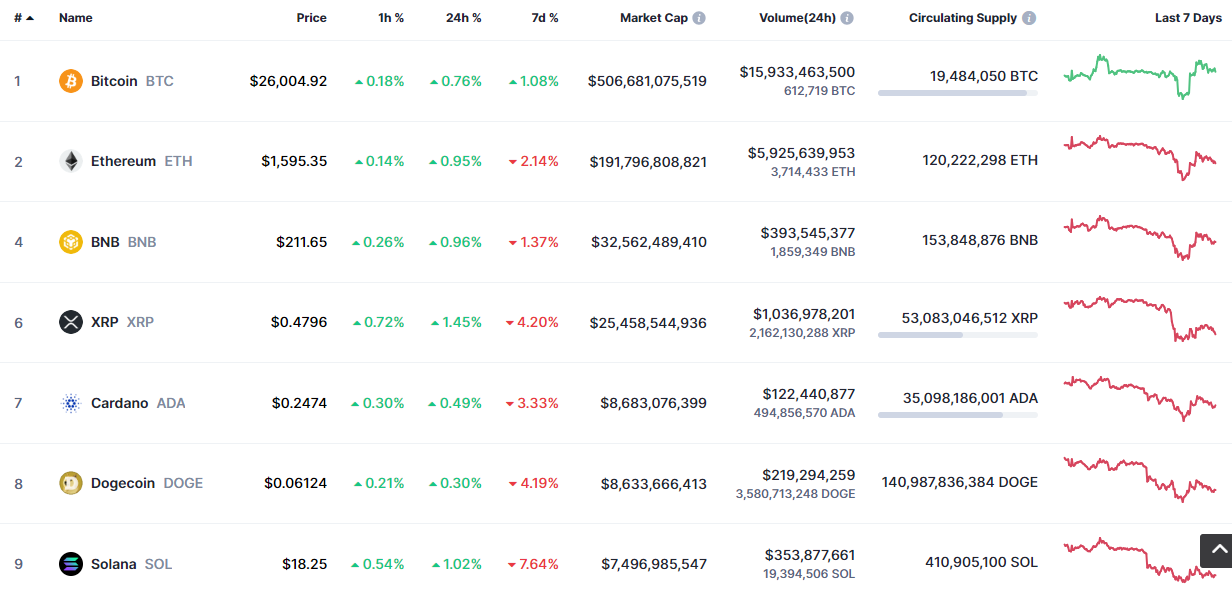The width and height of the screenshot is (1232, 592).
Task: Click XRP price $0.4796
Action: pyautogui.click(x=299, y=322)
